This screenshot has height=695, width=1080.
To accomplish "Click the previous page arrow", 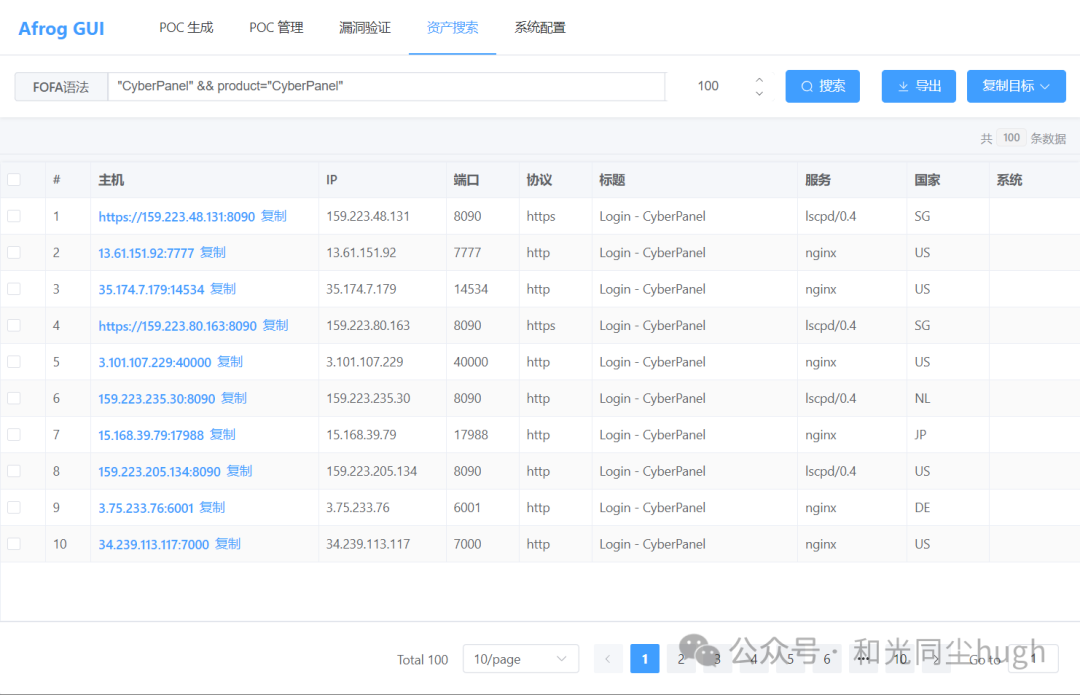I will [x=608, y=659].
